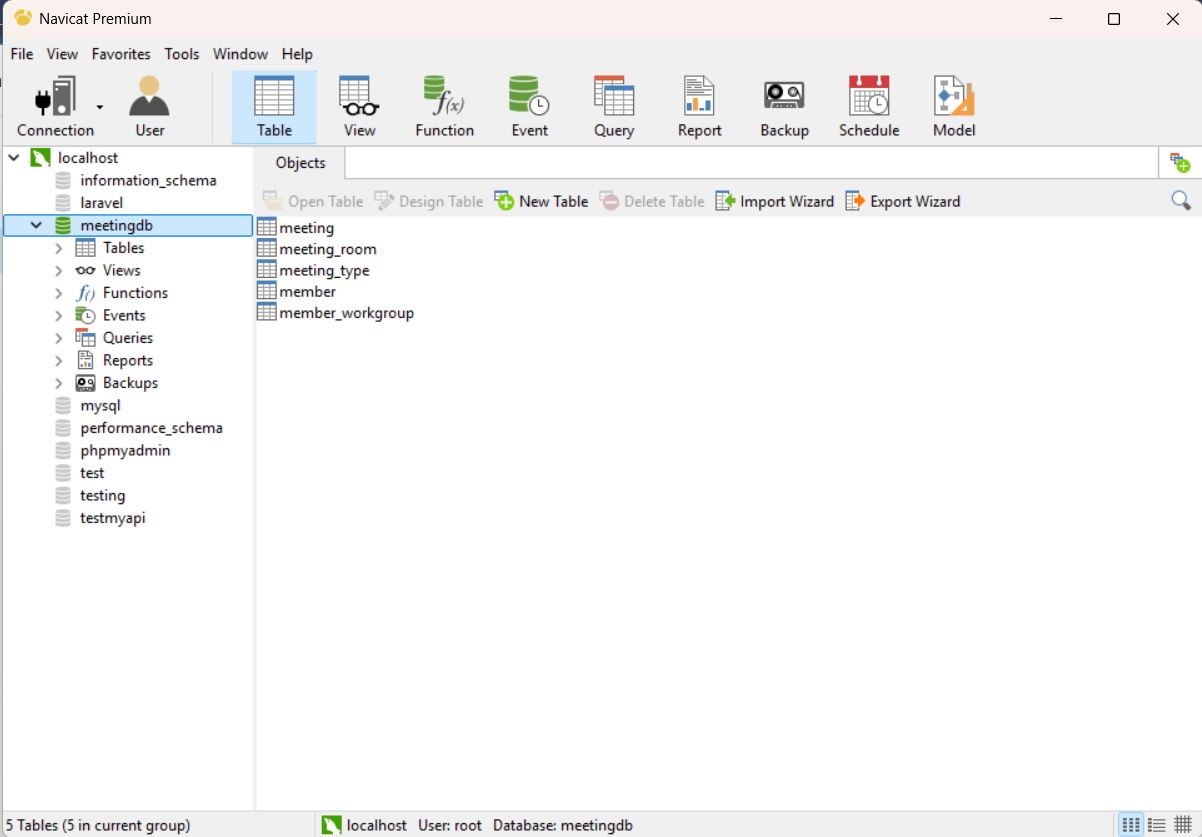Open the Tools menu
This screenshot has height=837, width=1202.
[x=182, y=54]
